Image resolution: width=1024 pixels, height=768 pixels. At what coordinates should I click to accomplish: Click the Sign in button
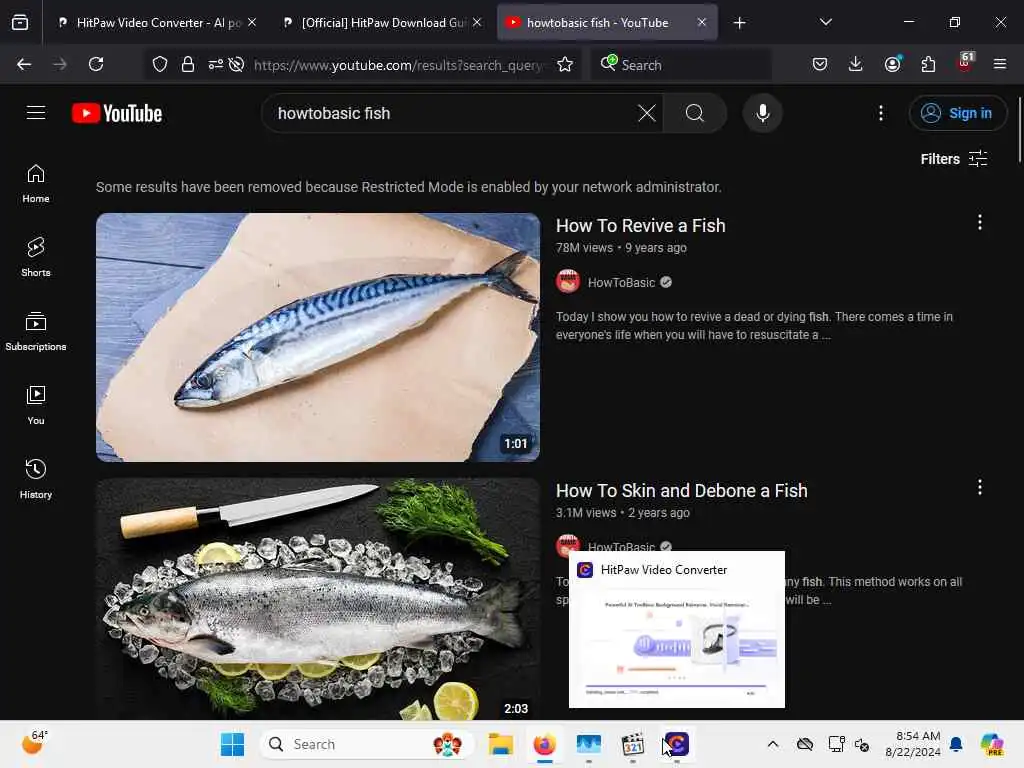(957, 113)
